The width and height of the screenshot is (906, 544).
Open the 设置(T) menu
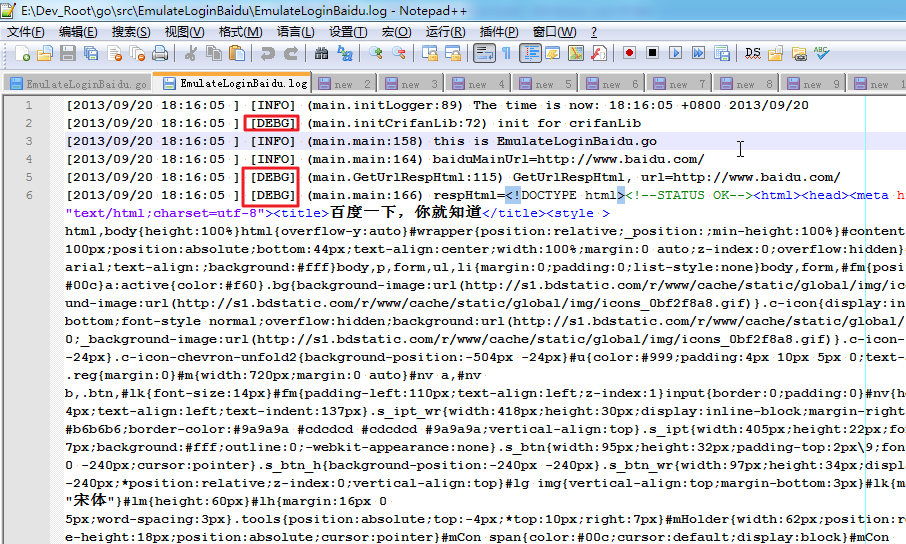point(348,32)
